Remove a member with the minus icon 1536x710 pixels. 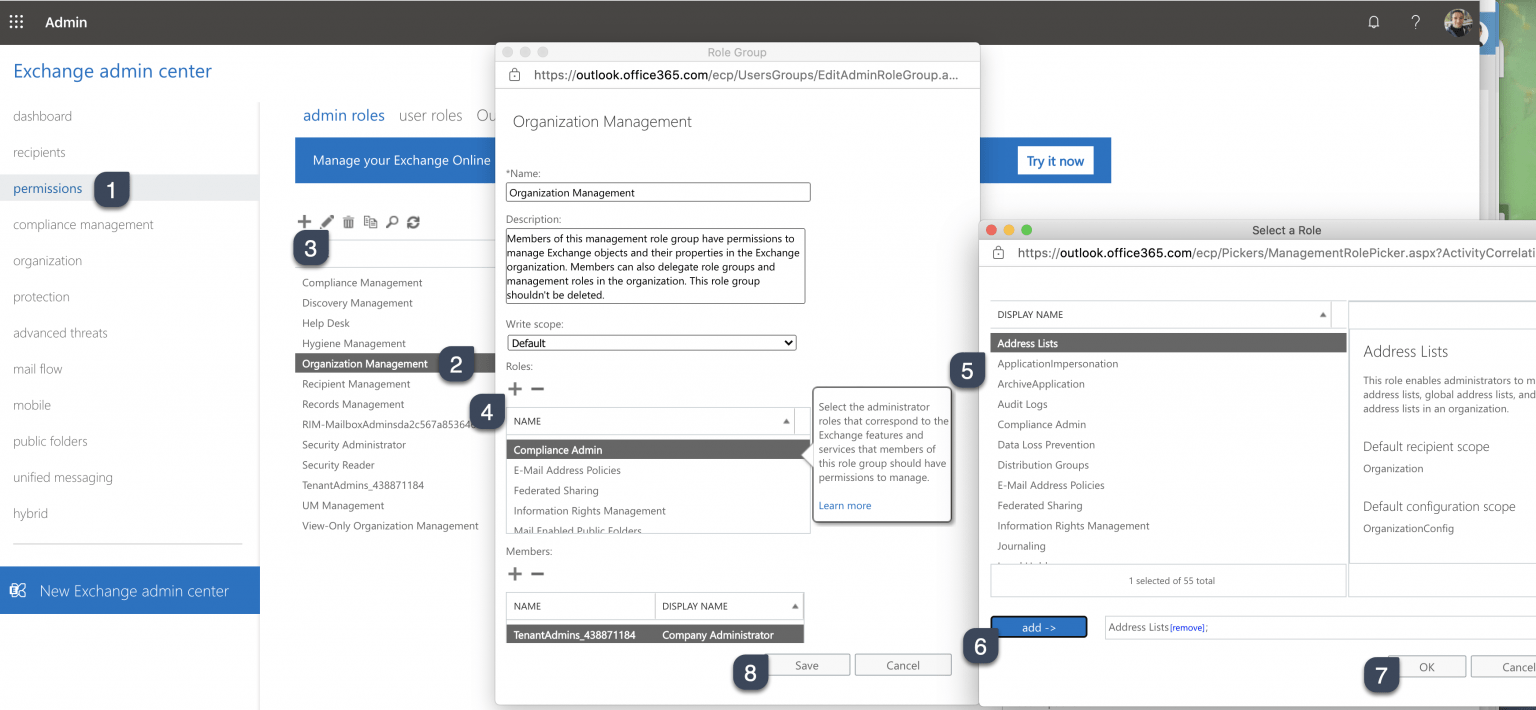point(537,573)
